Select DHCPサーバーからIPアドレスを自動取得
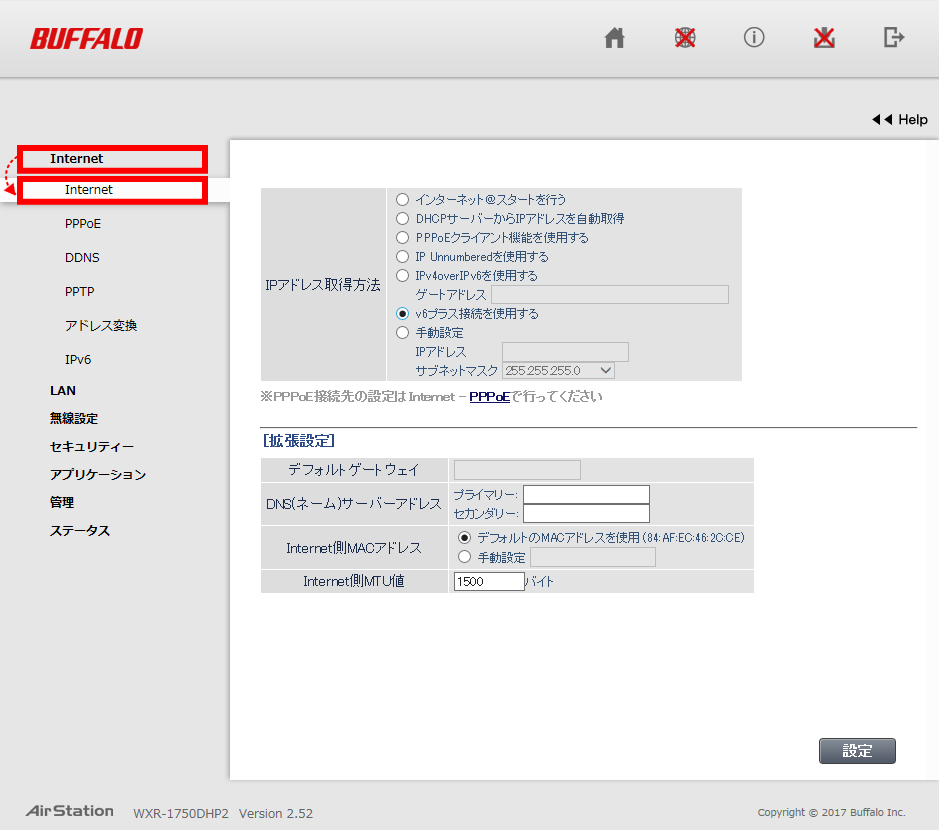This screenshot has width=939, height=830. 402,218
